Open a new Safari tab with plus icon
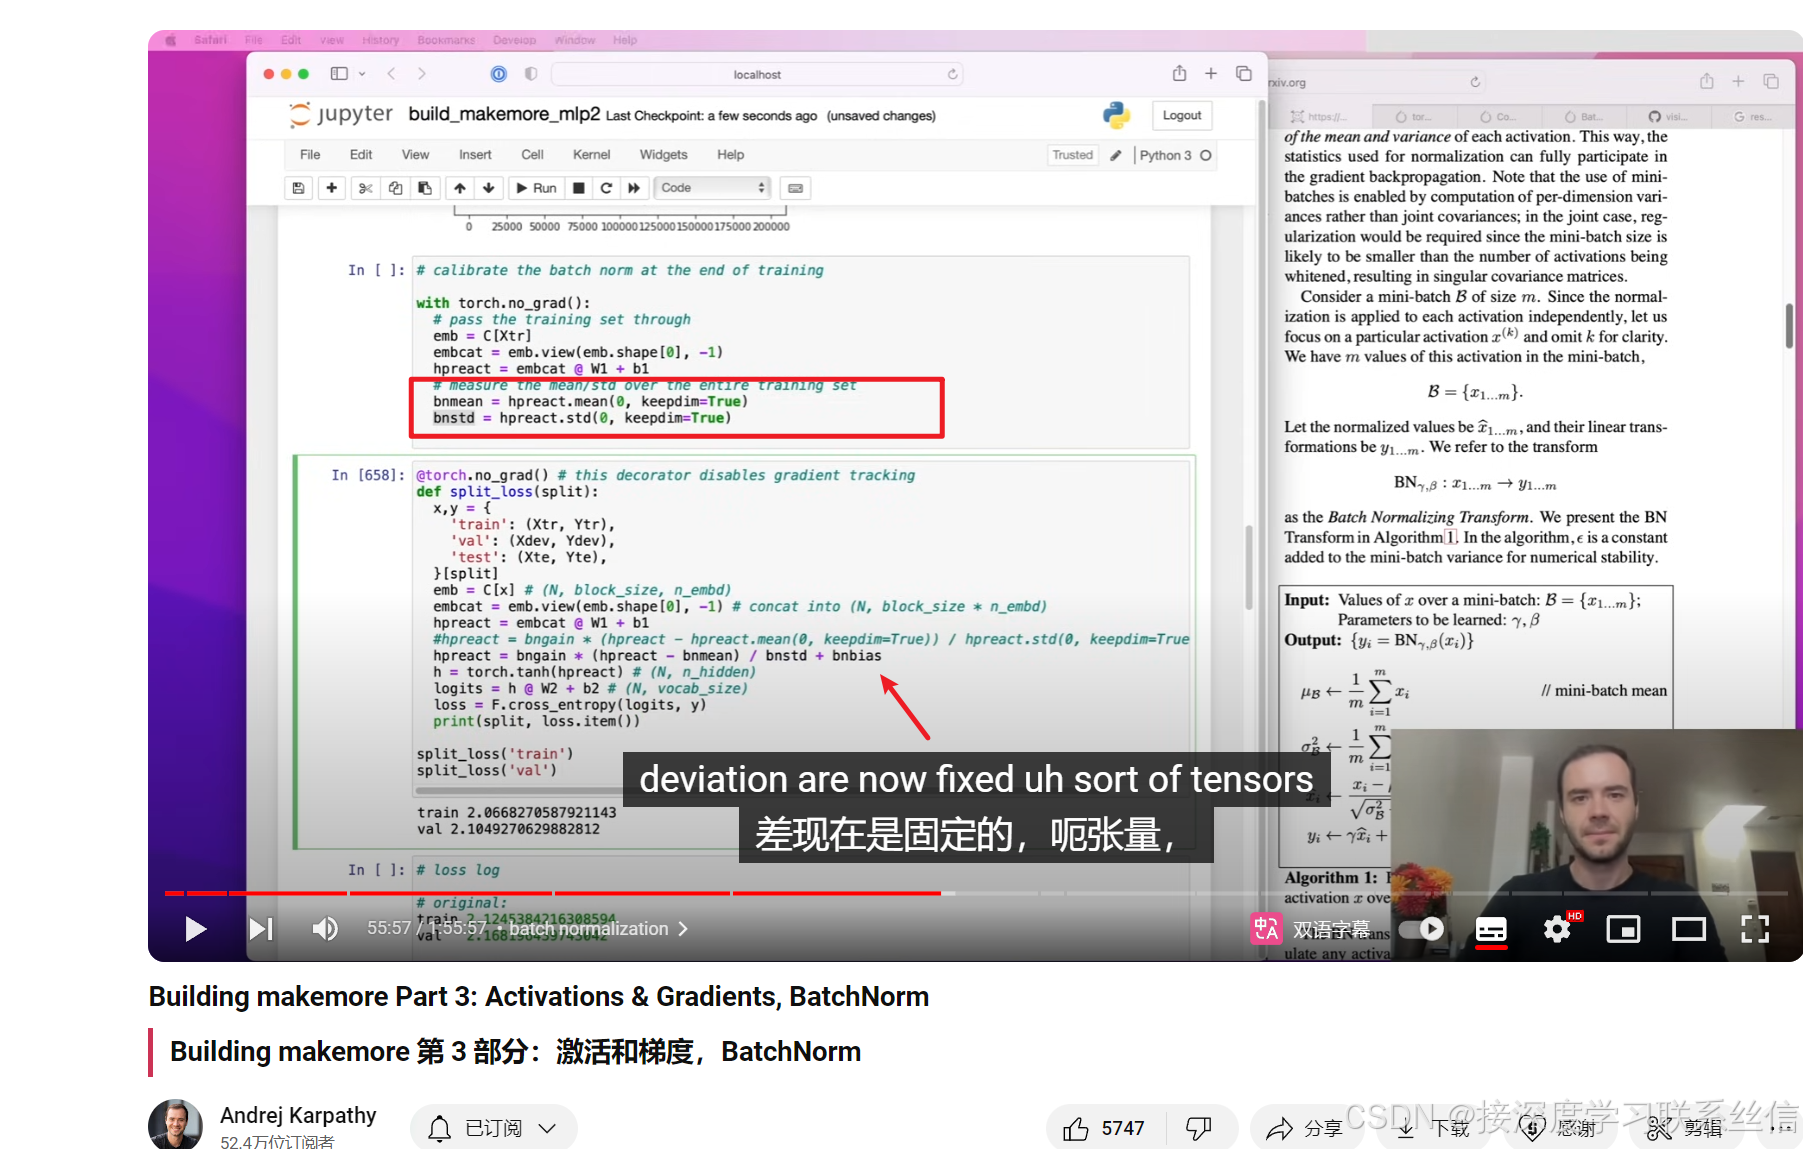This screenshot has height=1149, width=1803. click(1211, 73)
